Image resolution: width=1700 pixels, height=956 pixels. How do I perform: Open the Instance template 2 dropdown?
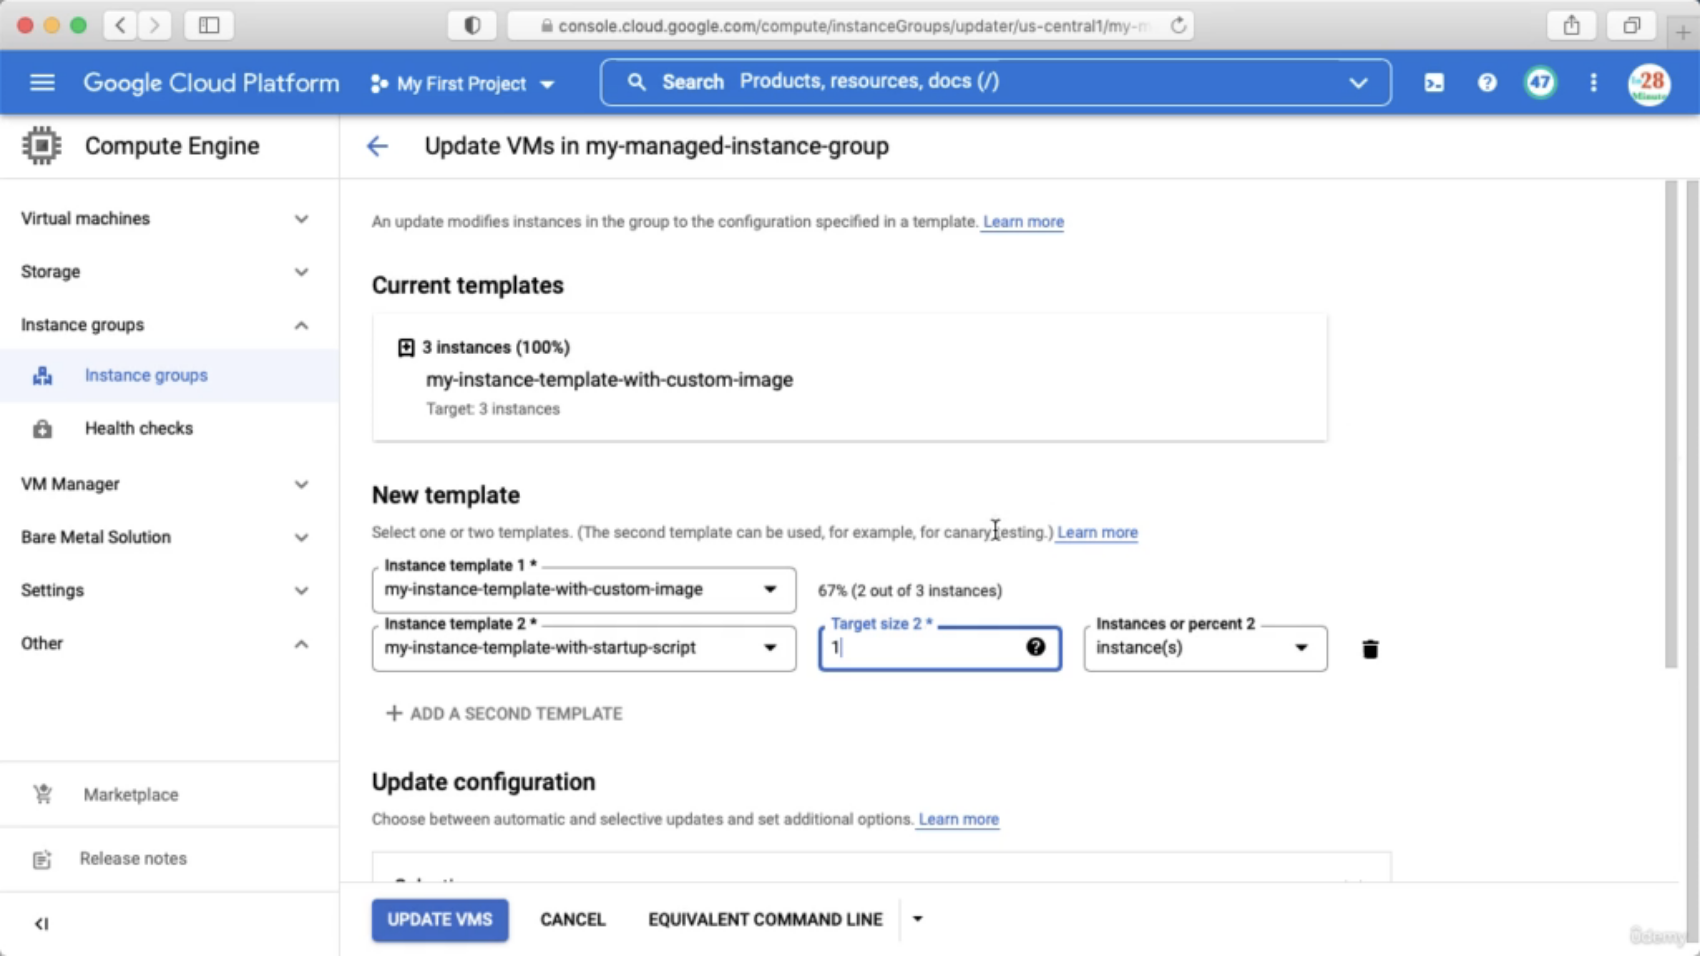[x=584, y=648]
